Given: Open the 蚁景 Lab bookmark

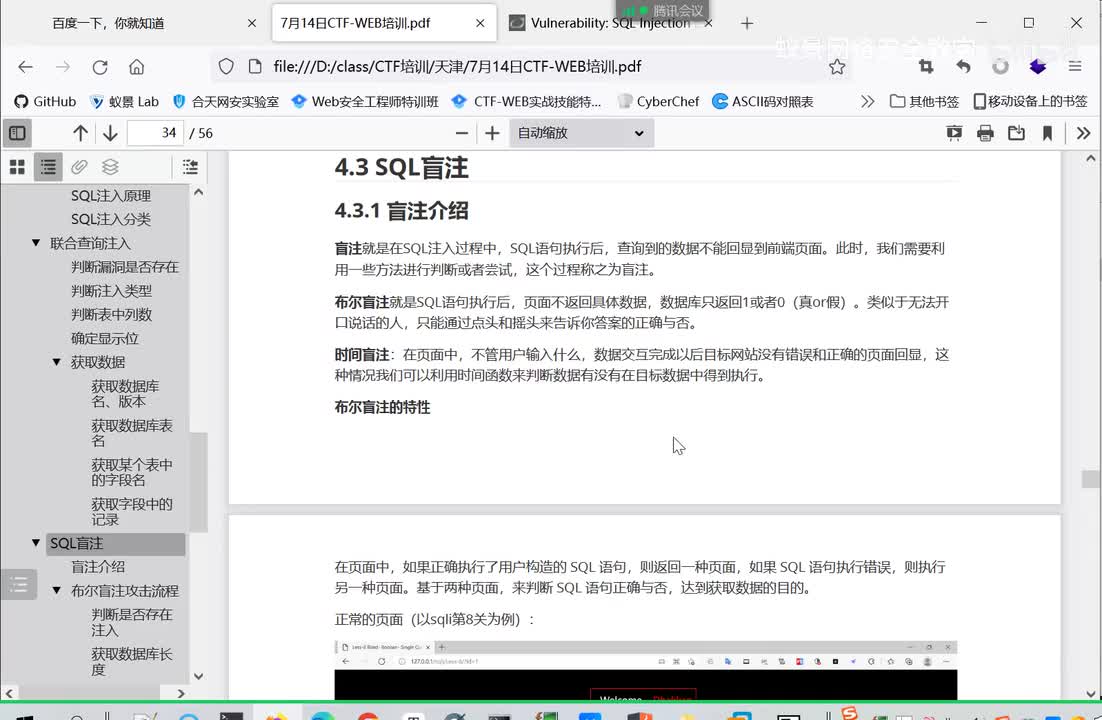Looking at the screenshot, I should coord(124,101).
